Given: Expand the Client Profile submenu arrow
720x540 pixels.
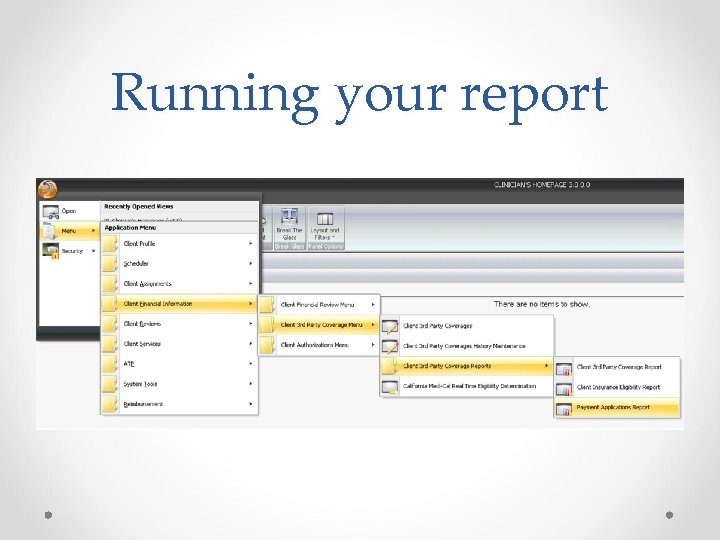Looking at the screenshot, I should point(251,243).
